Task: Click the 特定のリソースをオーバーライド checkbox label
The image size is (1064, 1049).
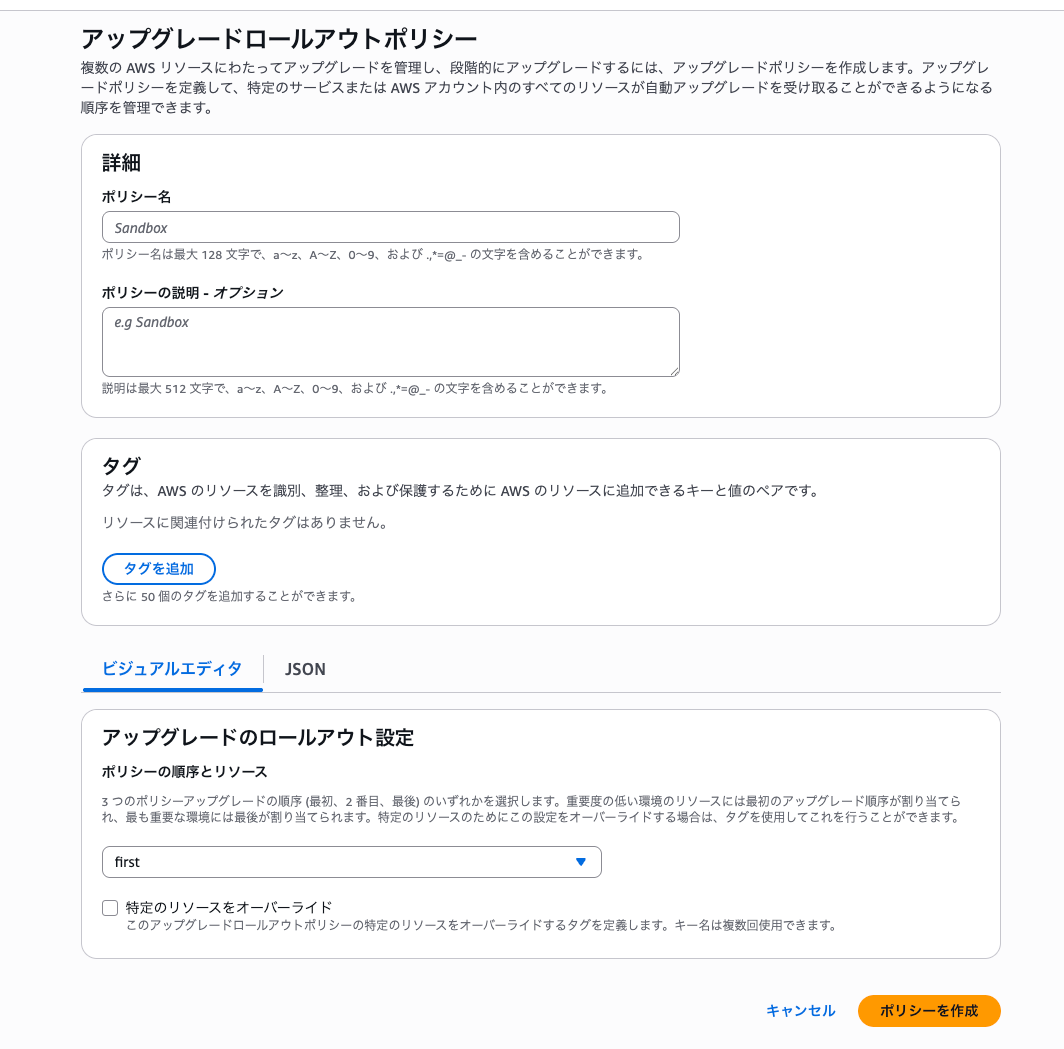Action: tap(229, 908)
